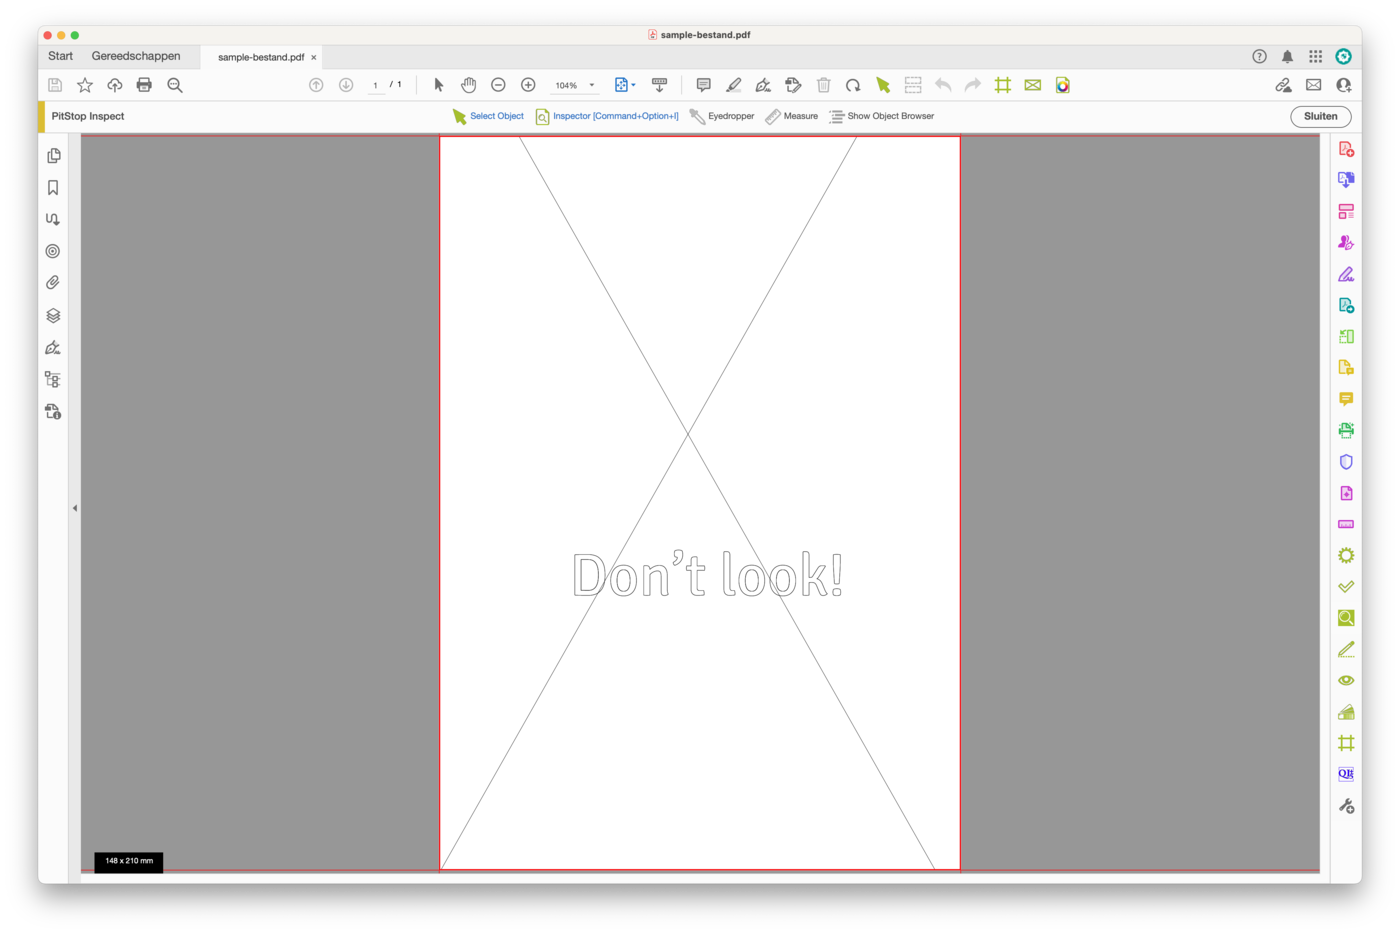Screen dimensions: 1400x934
Task: Click the stamp tool icon
Action: [x=793, y=86]
